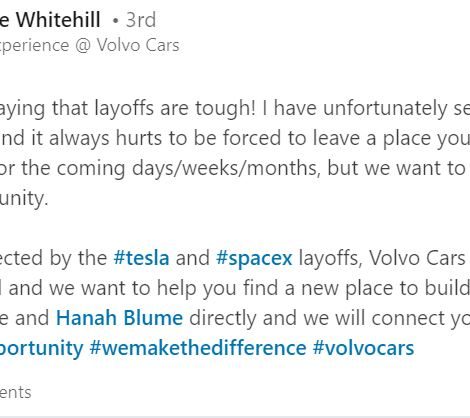
Task: Click the word ending the first paragraph, "unity."
Action: point(24,198)
